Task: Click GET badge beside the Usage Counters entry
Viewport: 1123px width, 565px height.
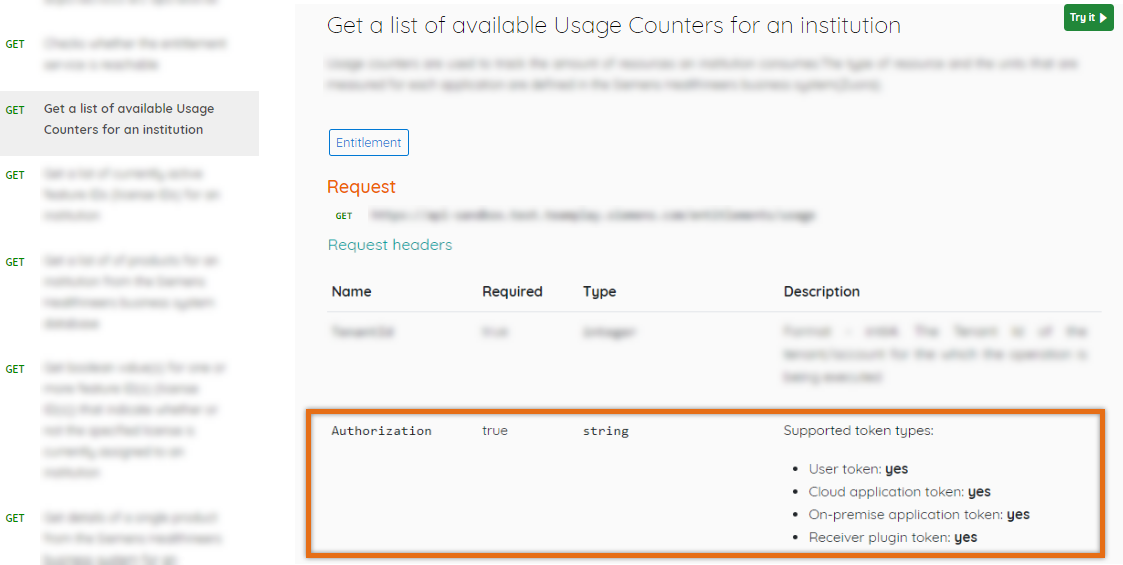Action: pyautogui.click(x=15, y=110)
